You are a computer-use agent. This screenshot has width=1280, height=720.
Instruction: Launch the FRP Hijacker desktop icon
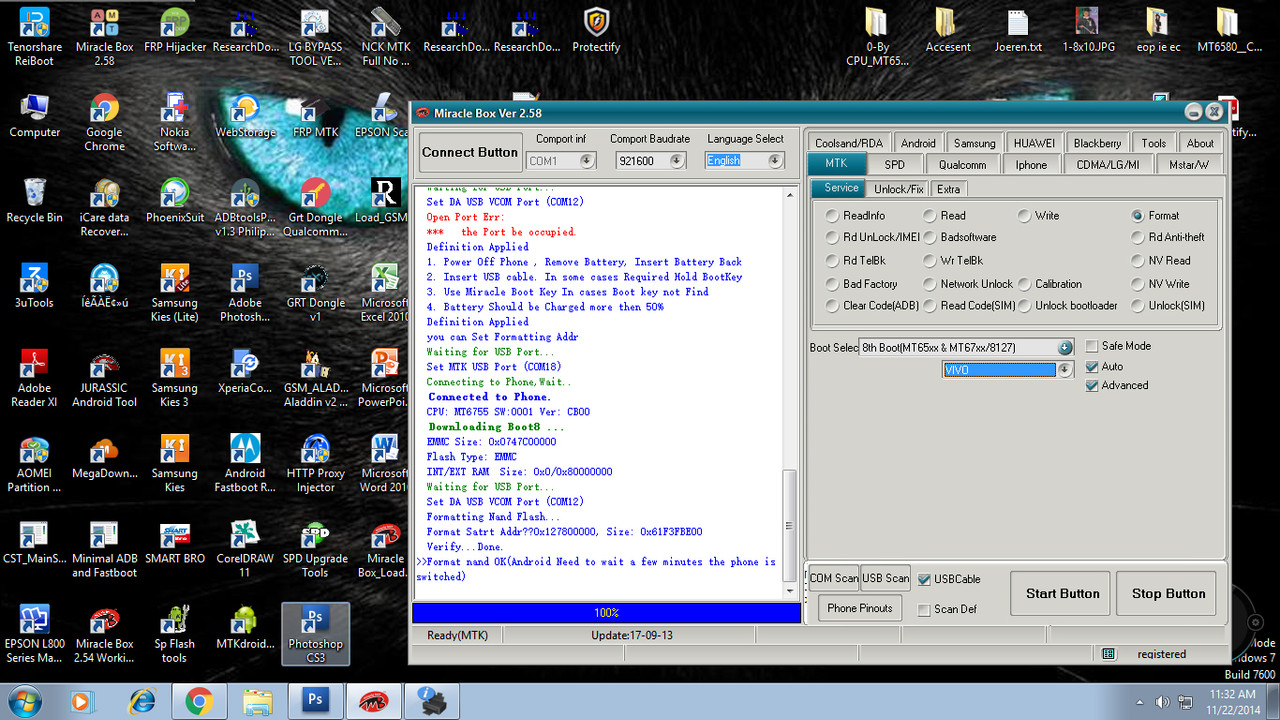click(175, 30)
